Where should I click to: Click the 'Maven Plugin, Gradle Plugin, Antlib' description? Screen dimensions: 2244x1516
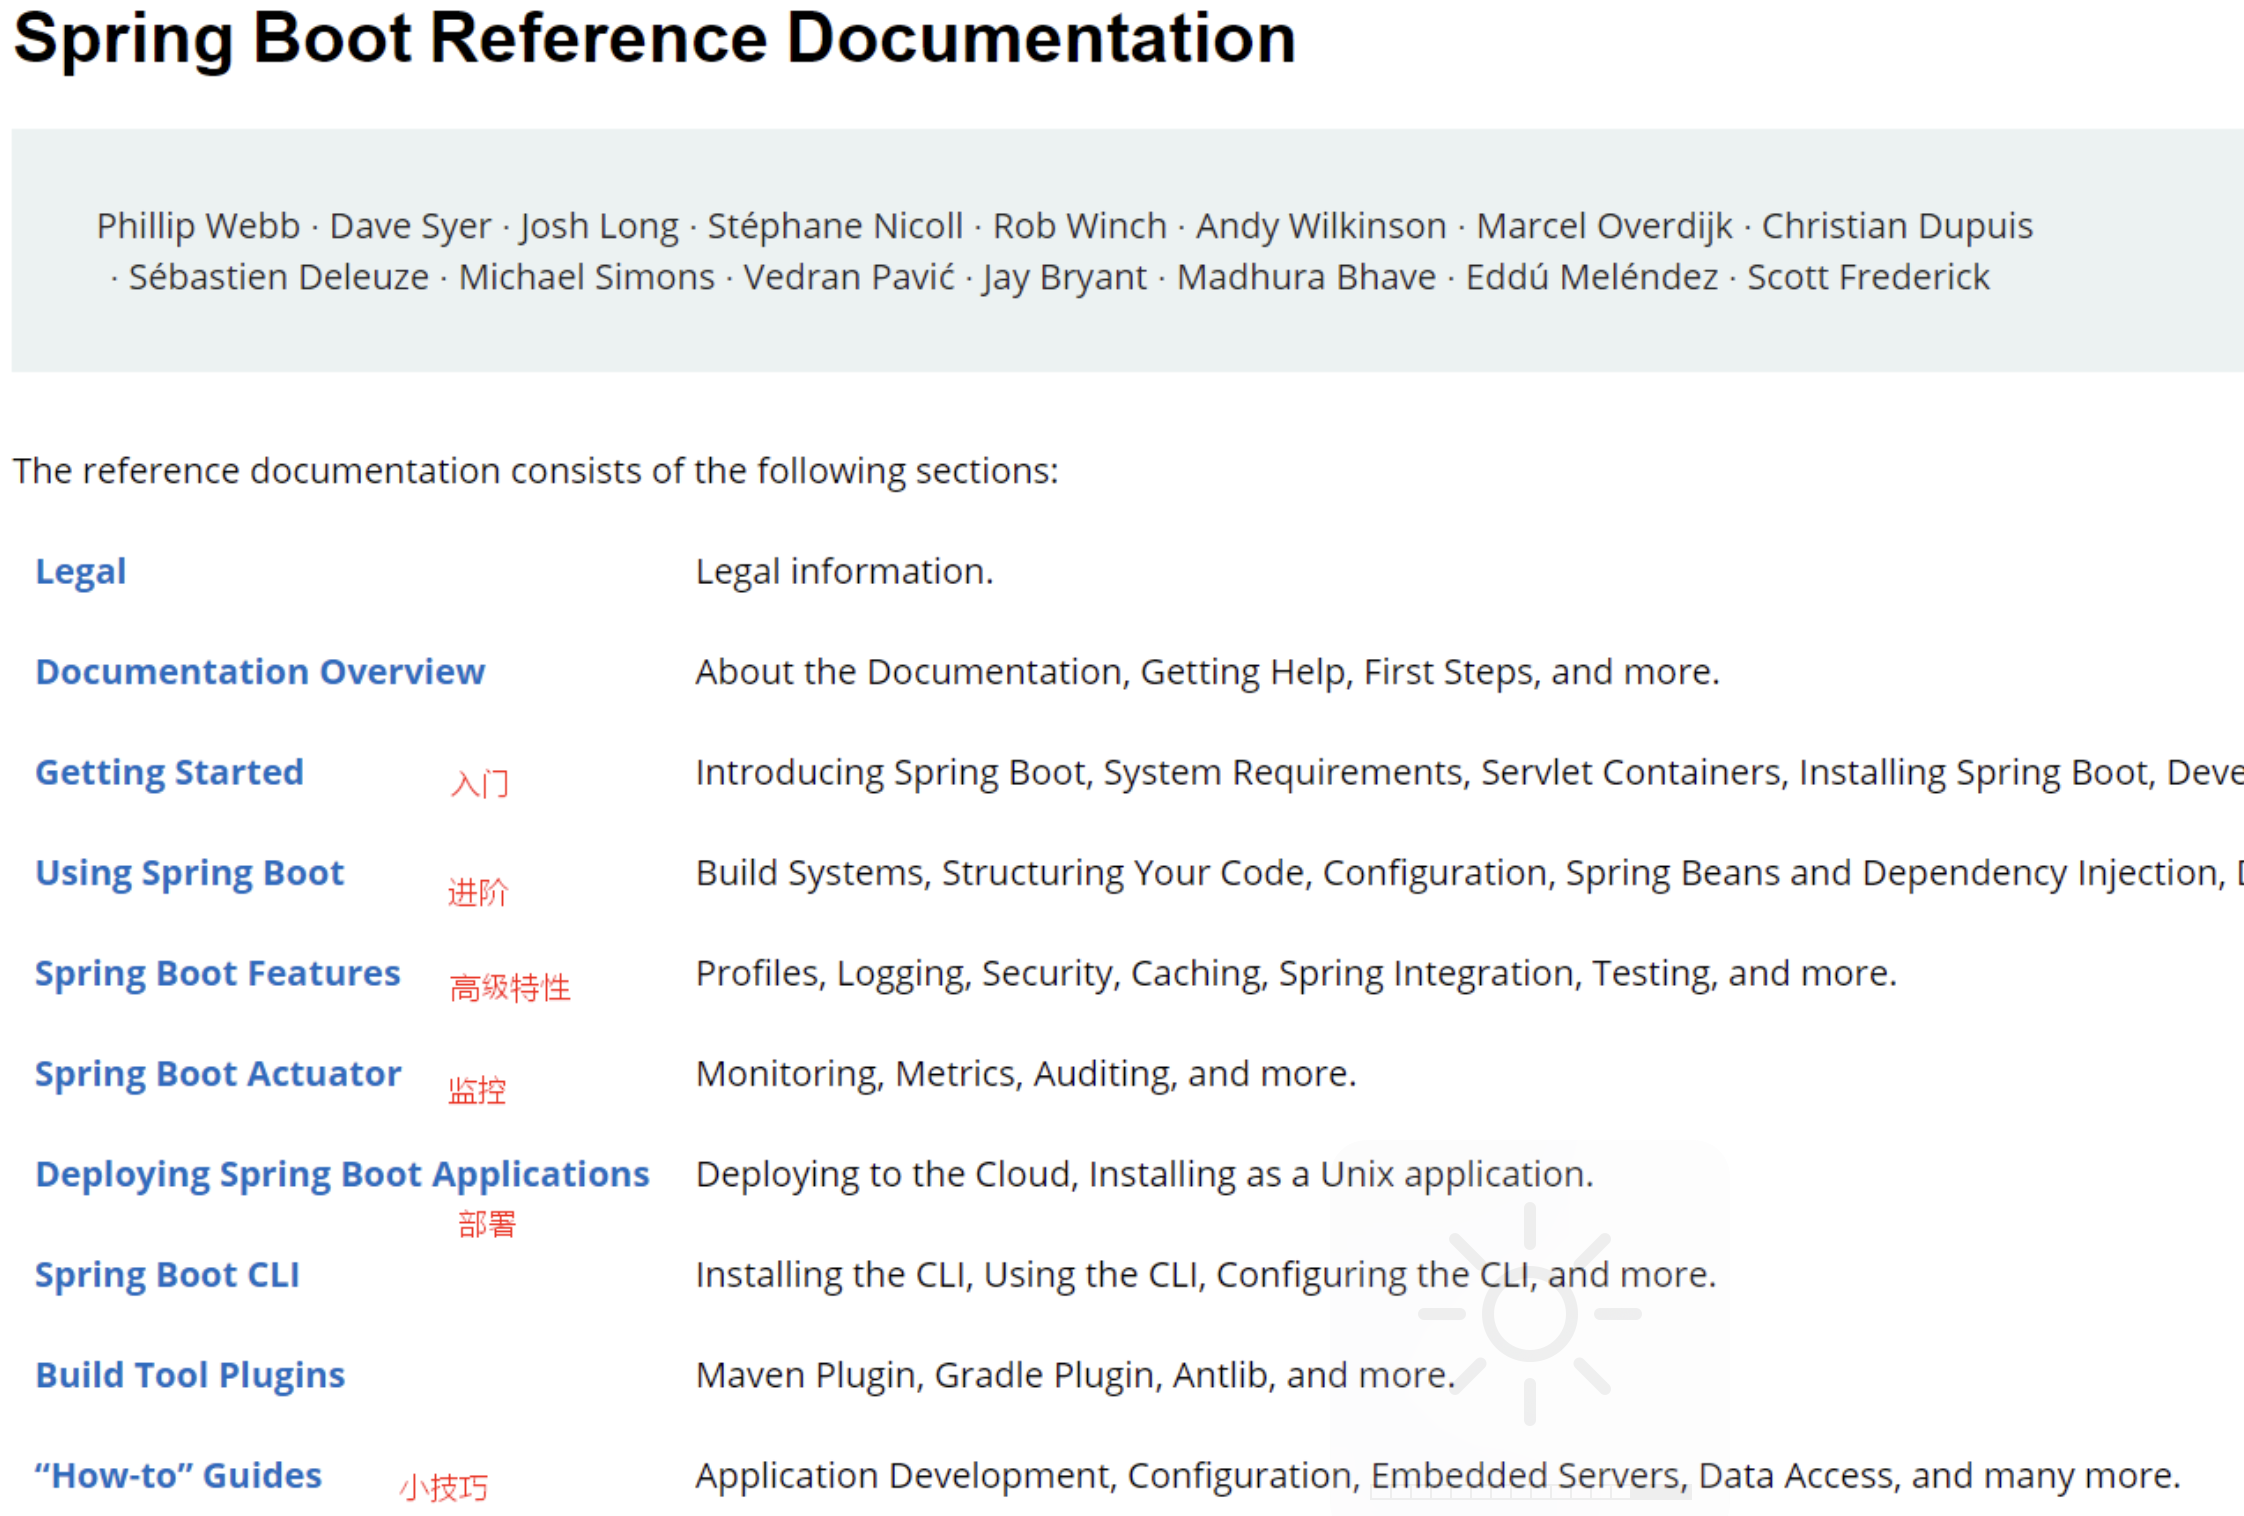click(x=1075, y=1376)
